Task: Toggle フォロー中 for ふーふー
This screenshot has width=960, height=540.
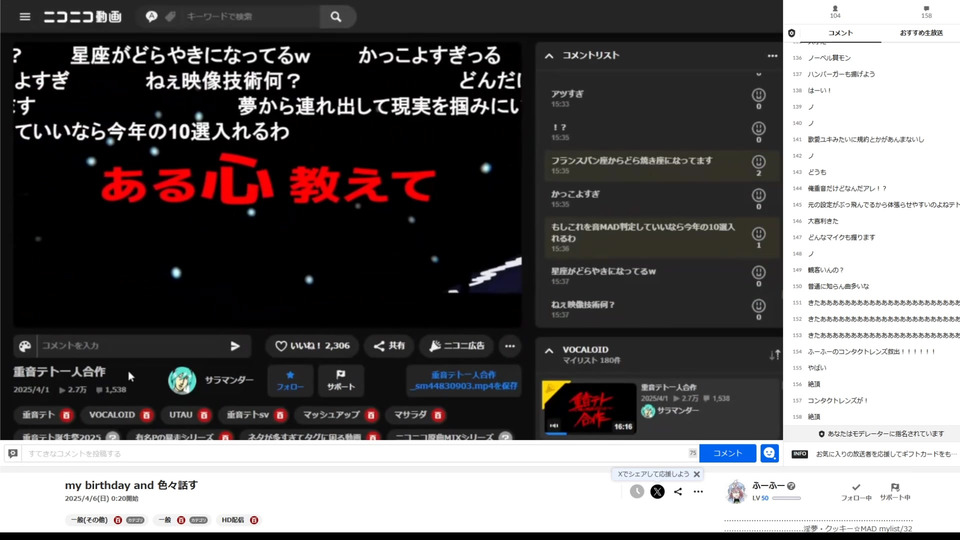Action: 856,492
